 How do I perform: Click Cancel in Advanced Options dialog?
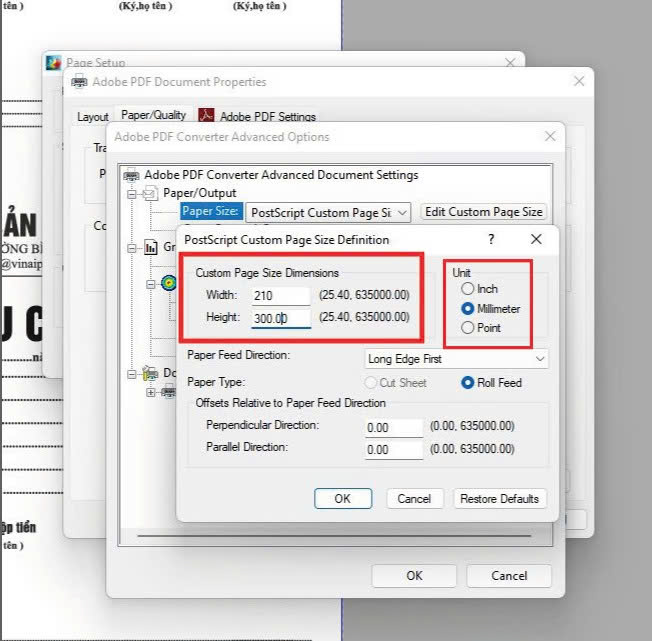coord(509,576)
